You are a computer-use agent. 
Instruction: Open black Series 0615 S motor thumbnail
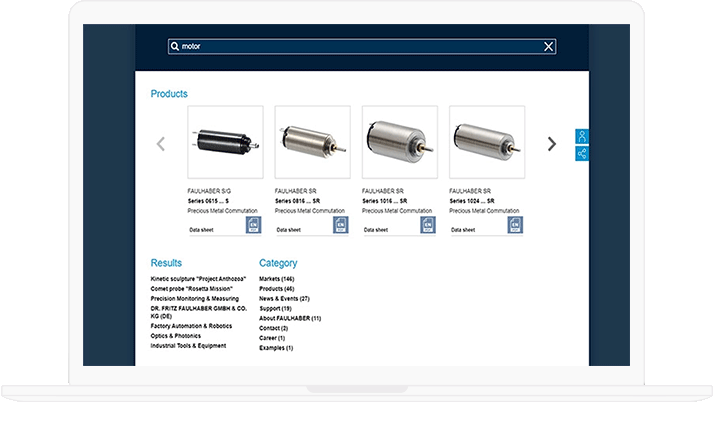pyautogui.click(x=225, y=142)
